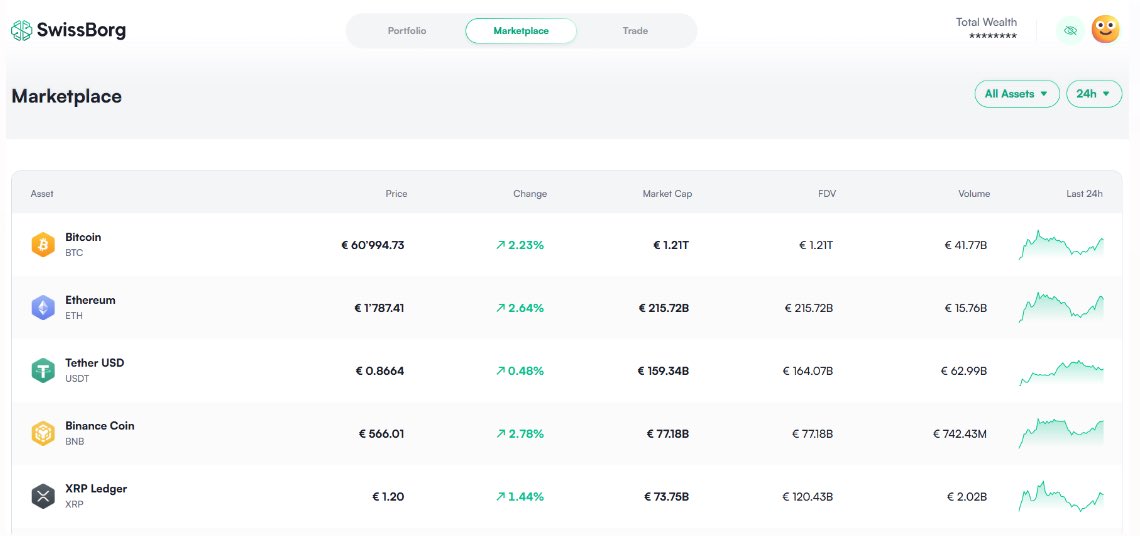Click Ethereum's 2.64% change value
Screen dimensions: 1140x536
(x=520, y=308)
